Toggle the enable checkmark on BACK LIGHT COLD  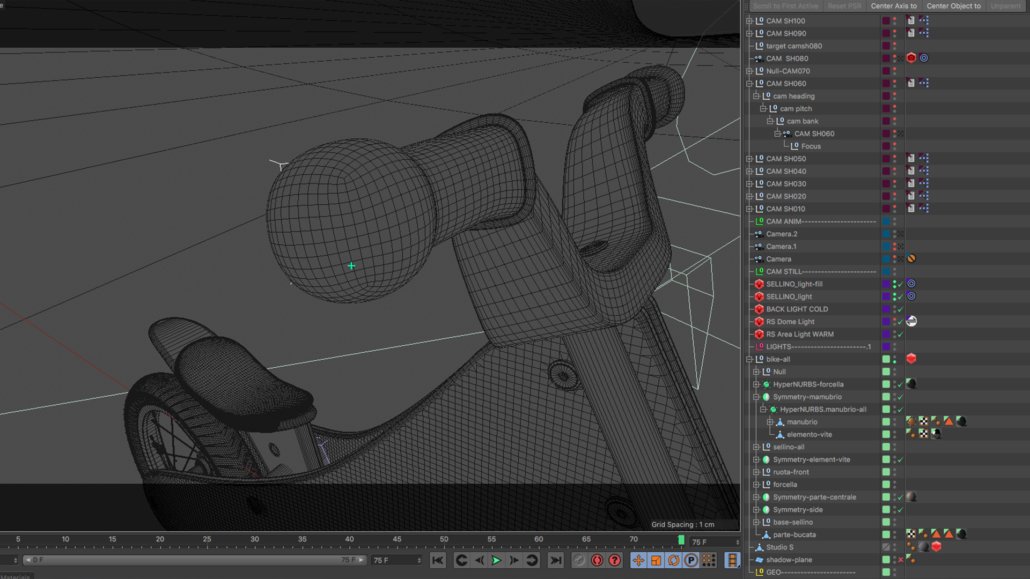tap(901, 310)
